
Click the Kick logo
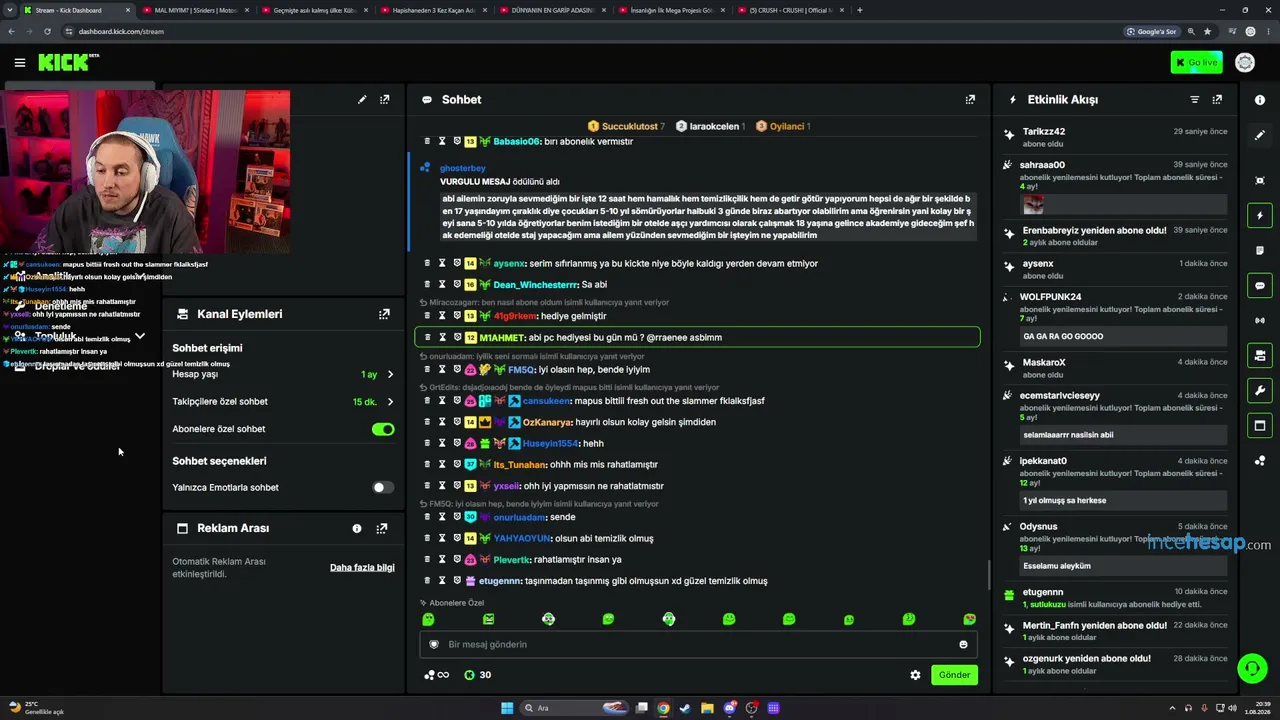point(68,62)
